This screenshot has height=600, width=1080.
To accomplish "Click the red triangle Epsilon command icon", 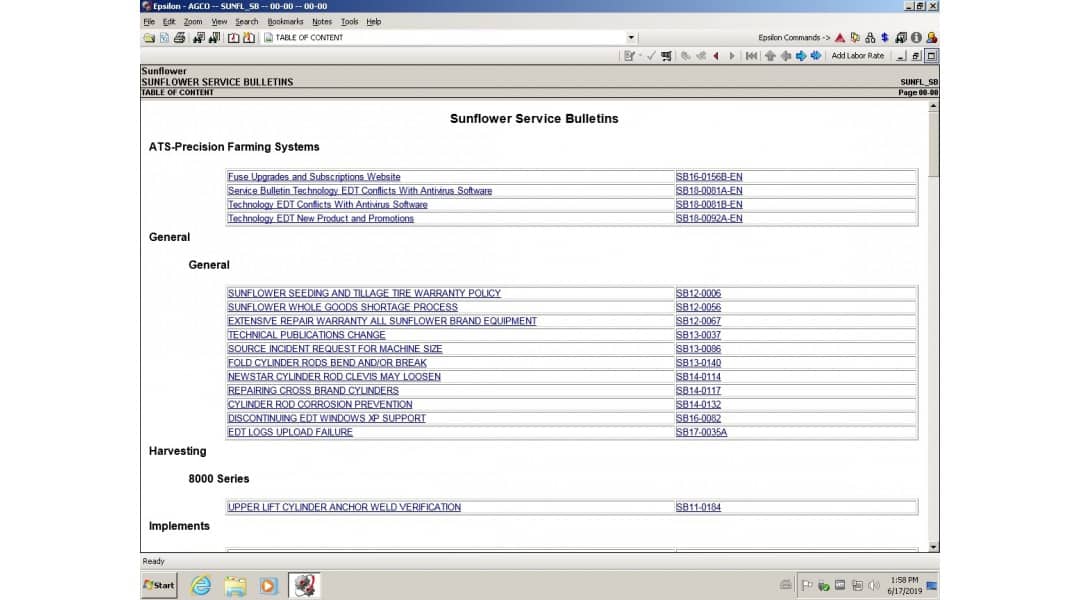I will click(840, 38).
